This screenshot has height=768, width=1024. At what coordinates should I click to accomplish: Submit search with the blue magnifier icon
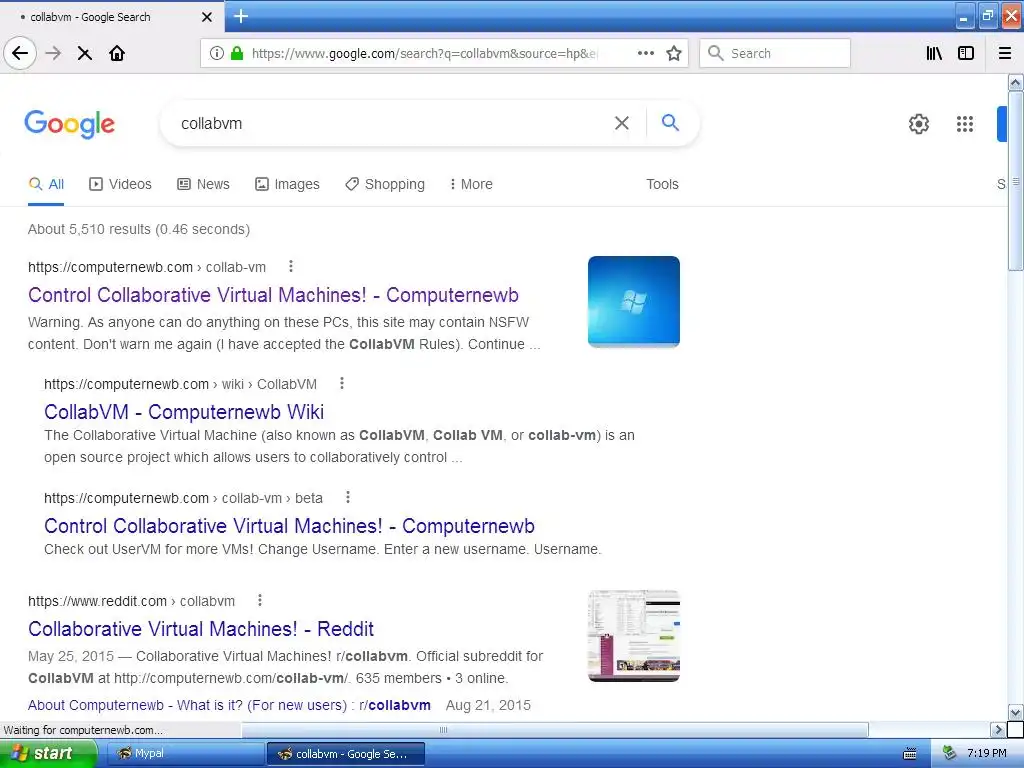670,122
